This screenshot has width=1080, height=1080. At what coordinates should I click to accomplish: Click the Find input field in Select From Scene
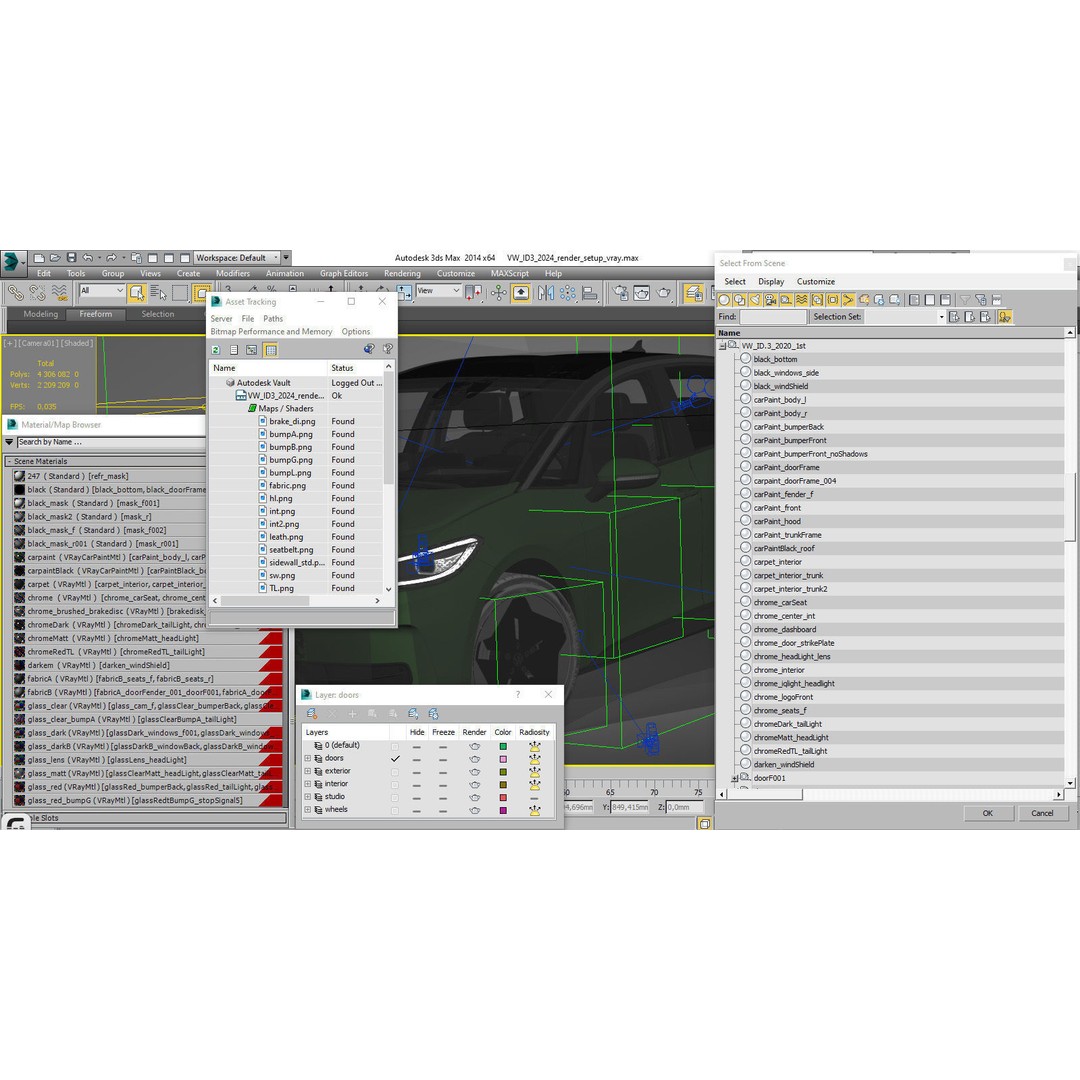pos(773,317)
